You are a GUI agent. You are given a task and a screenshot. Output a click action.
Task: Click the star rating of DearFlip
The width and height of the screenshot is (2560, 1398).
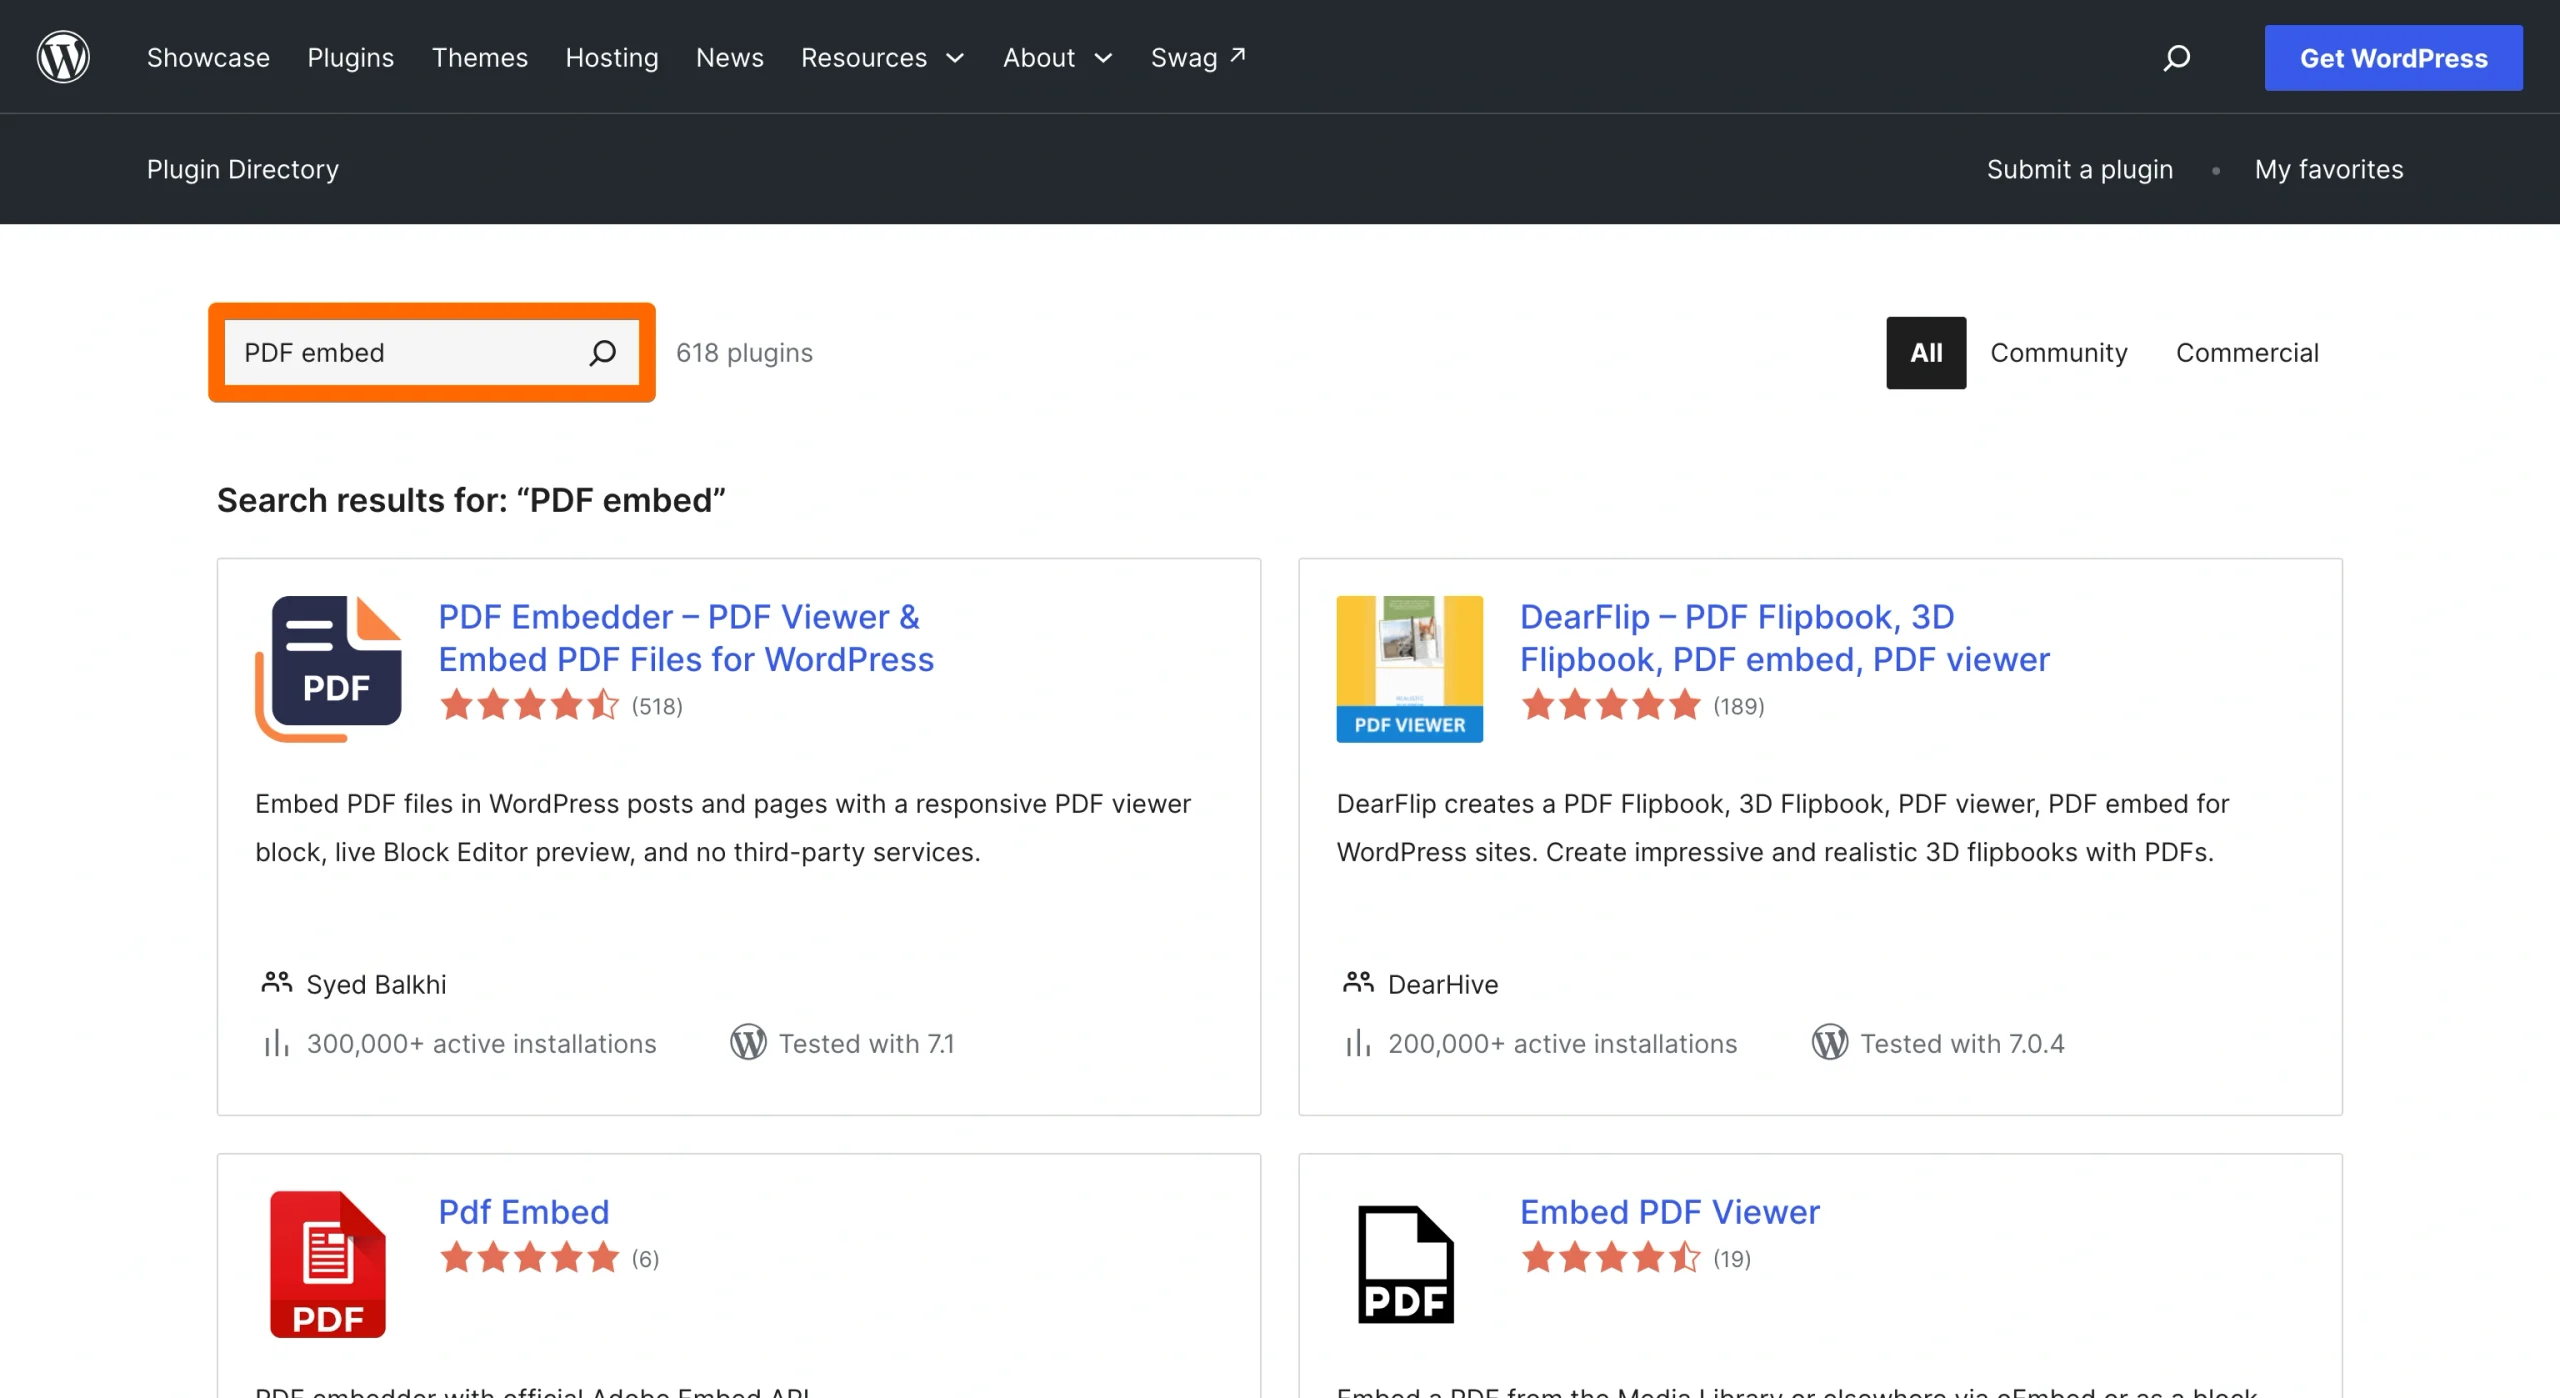(1610, 705)
